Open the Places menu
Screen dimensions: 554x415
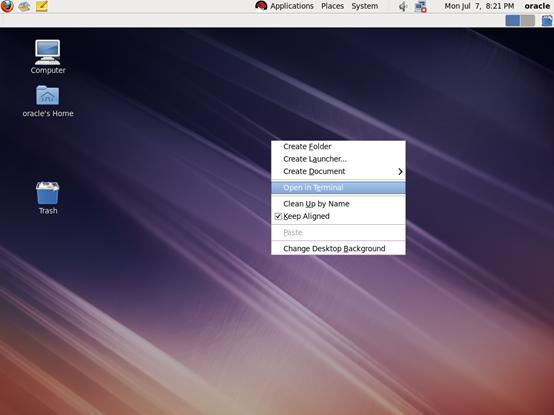332,6
